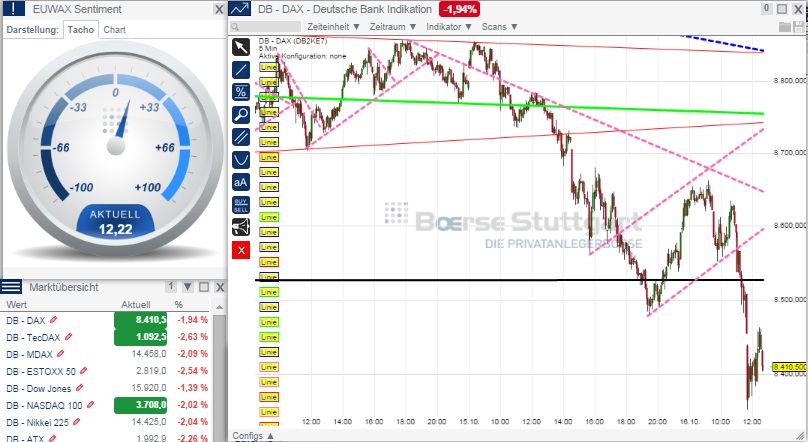This screenshot has width=808, height=442.
Task: Click the 1.092,5 TecDAX price cell
Action: pos(141,337)
